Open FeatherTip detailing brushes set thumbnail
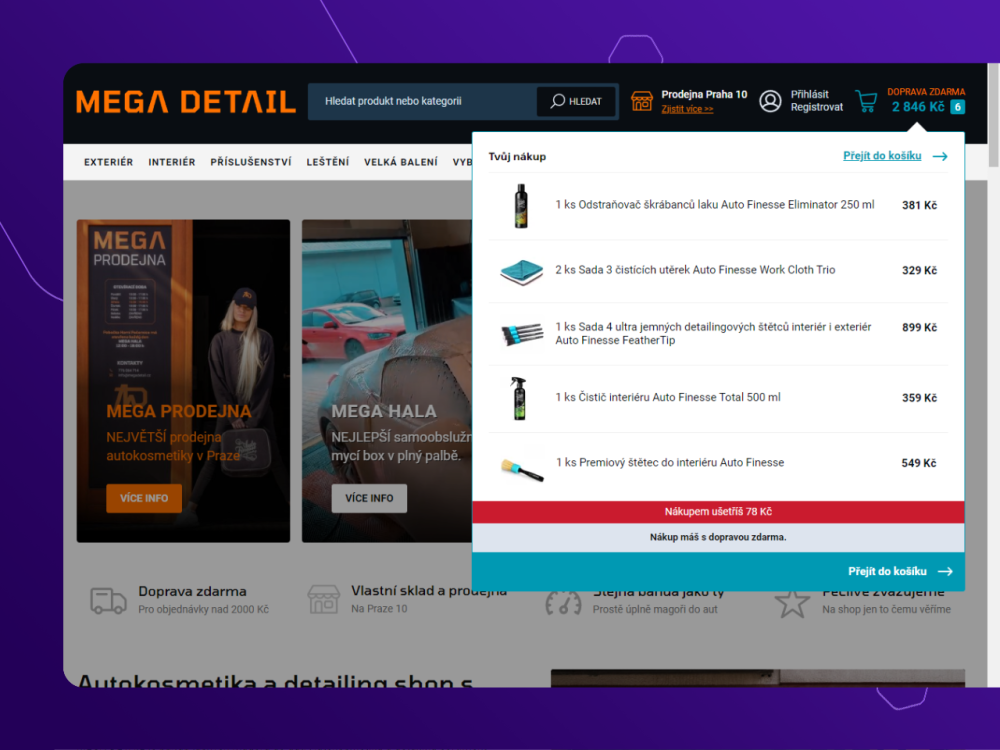 coord(521,333)
